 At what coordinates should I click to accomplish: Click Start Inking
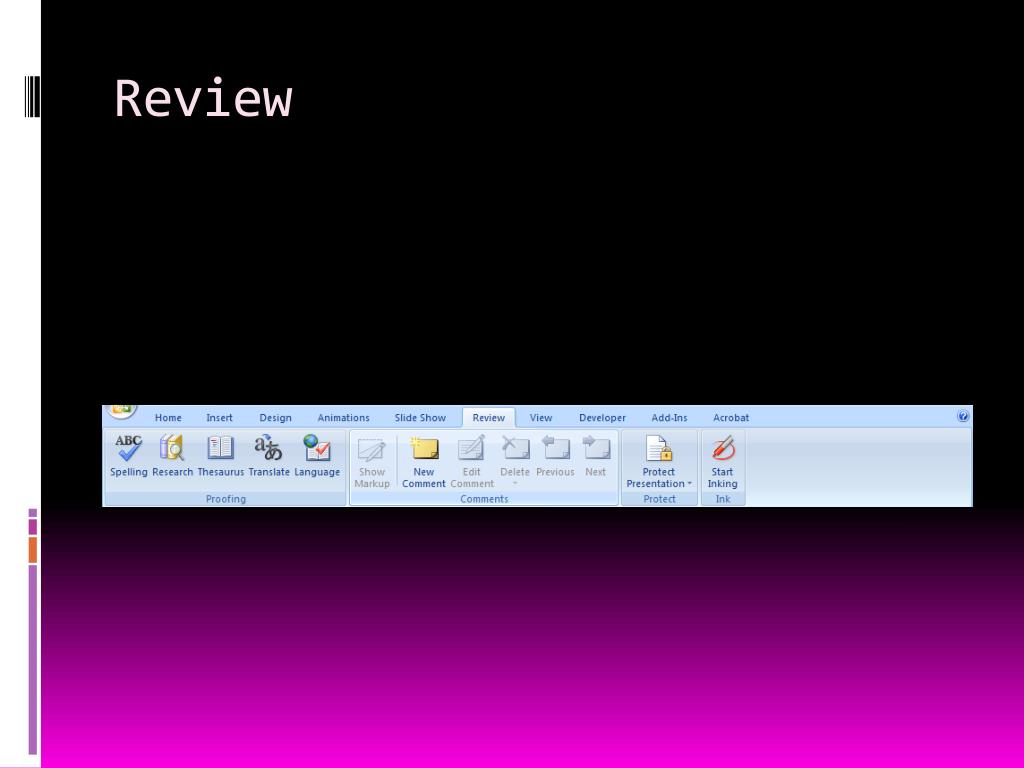click(722, 461)
